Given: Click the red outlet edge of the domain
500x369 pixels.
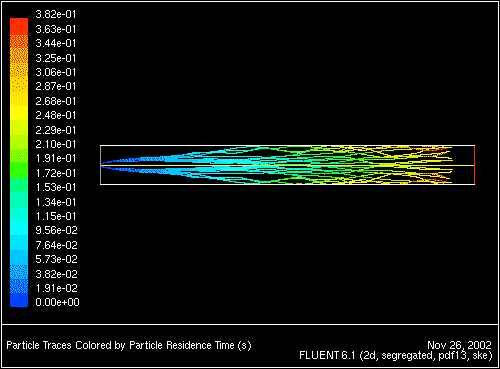Looking at the screenshot, I should click(x=474, y=165).
